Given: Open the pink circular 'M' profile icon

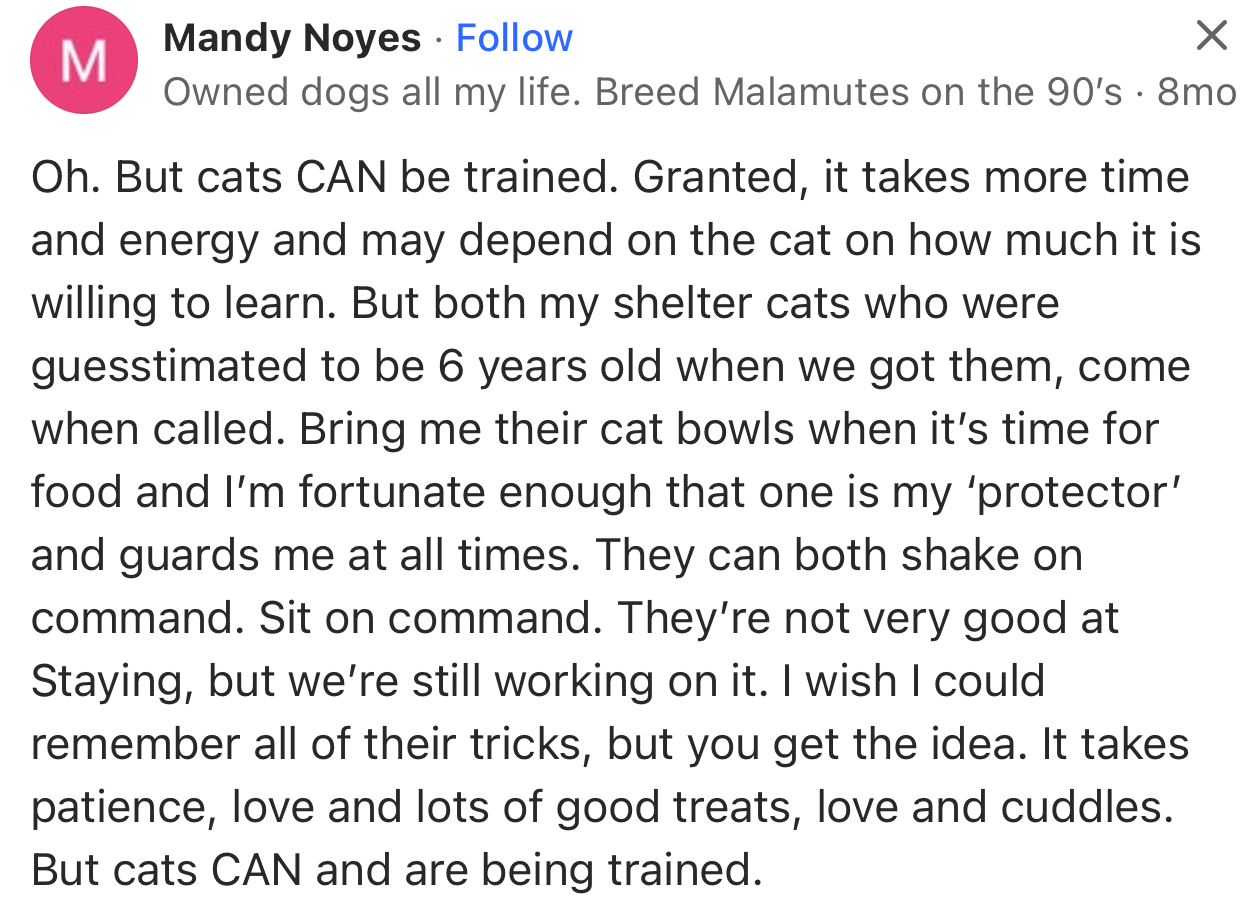Looking at the screenshot, I should pyautogui.click(x=84, y=60).
